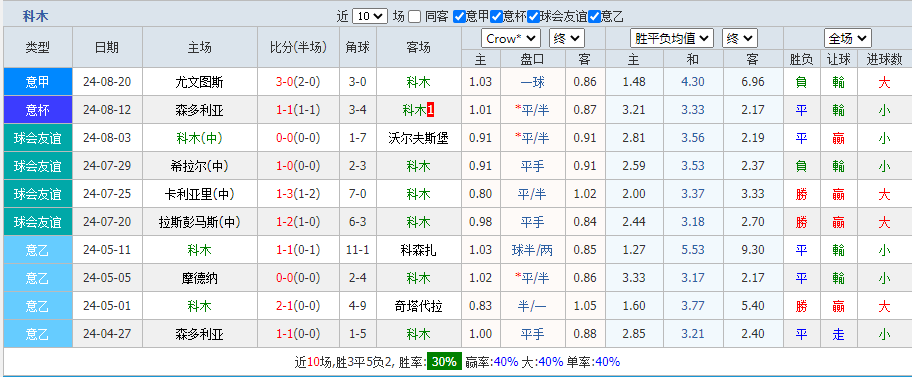The height and width of the screenshot is (377, 912).
Task: Open the 胜平负均值 dropdown
Action: [672, 39]
